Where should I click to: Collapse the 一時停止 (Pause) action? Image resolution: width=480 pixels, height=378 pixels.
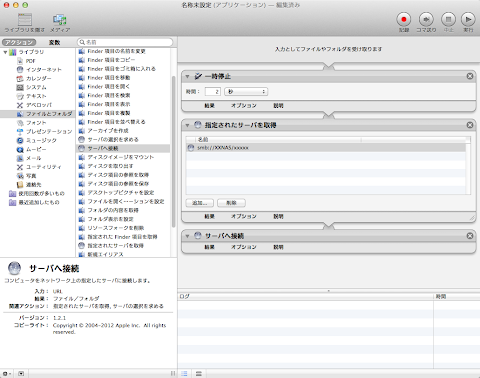pyautogui.click(x=187, y=77)
